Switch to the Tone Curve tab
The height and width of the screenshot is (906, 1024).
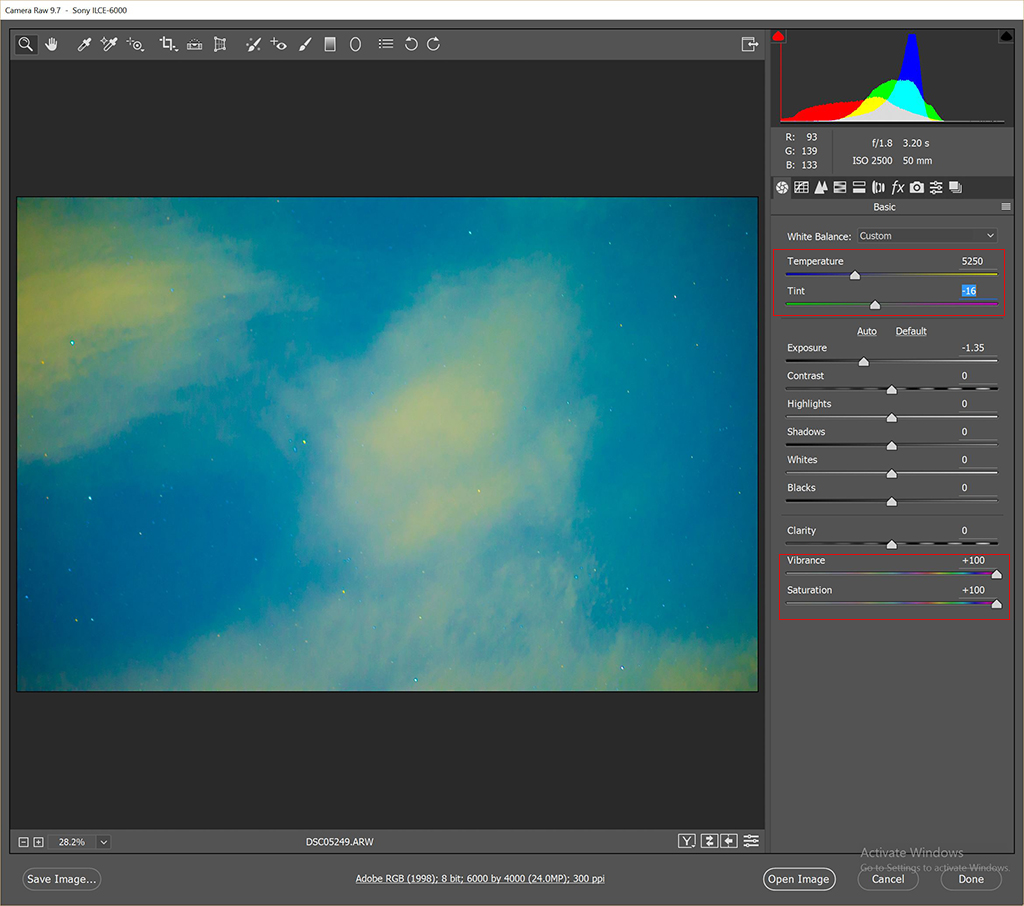pyautogui.click(x=801, y=187)
